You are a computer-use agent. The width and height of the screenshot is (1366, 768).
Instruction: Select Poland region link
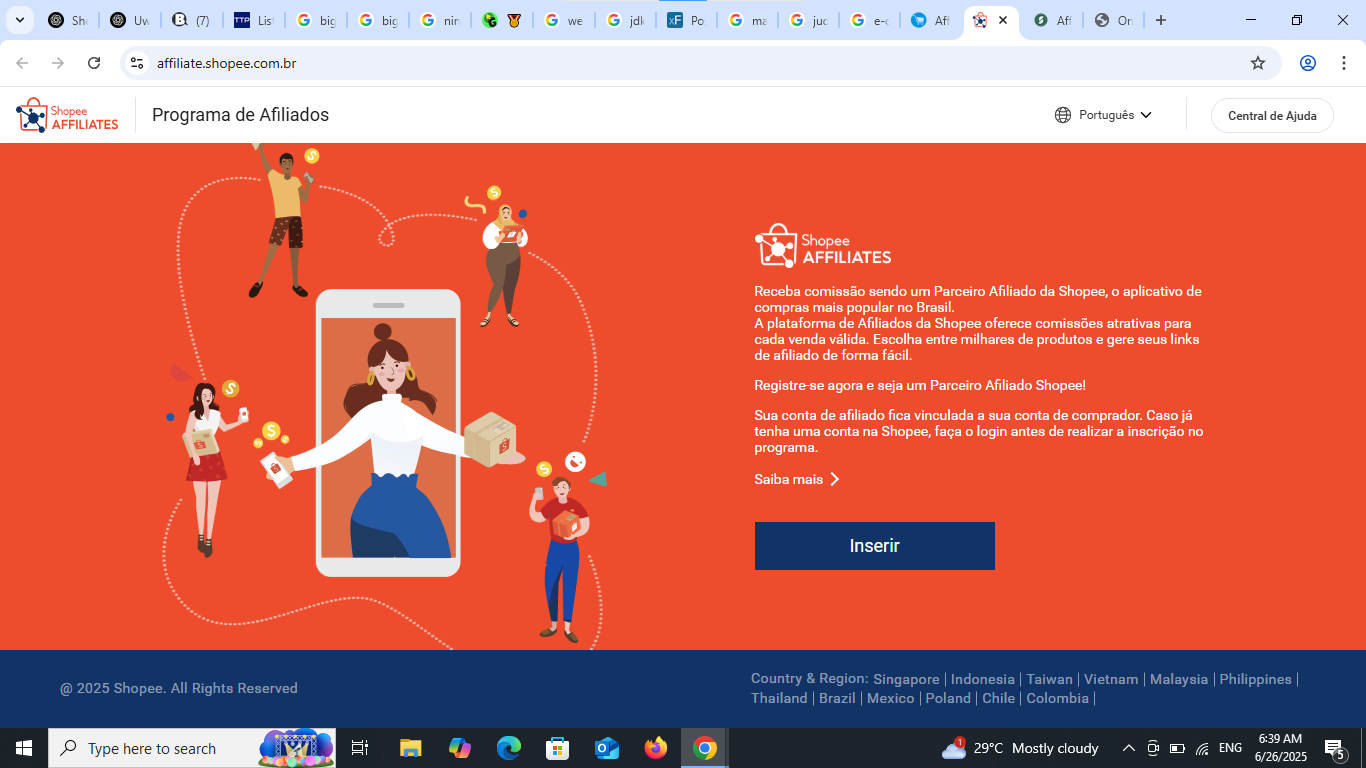[948, 698]
